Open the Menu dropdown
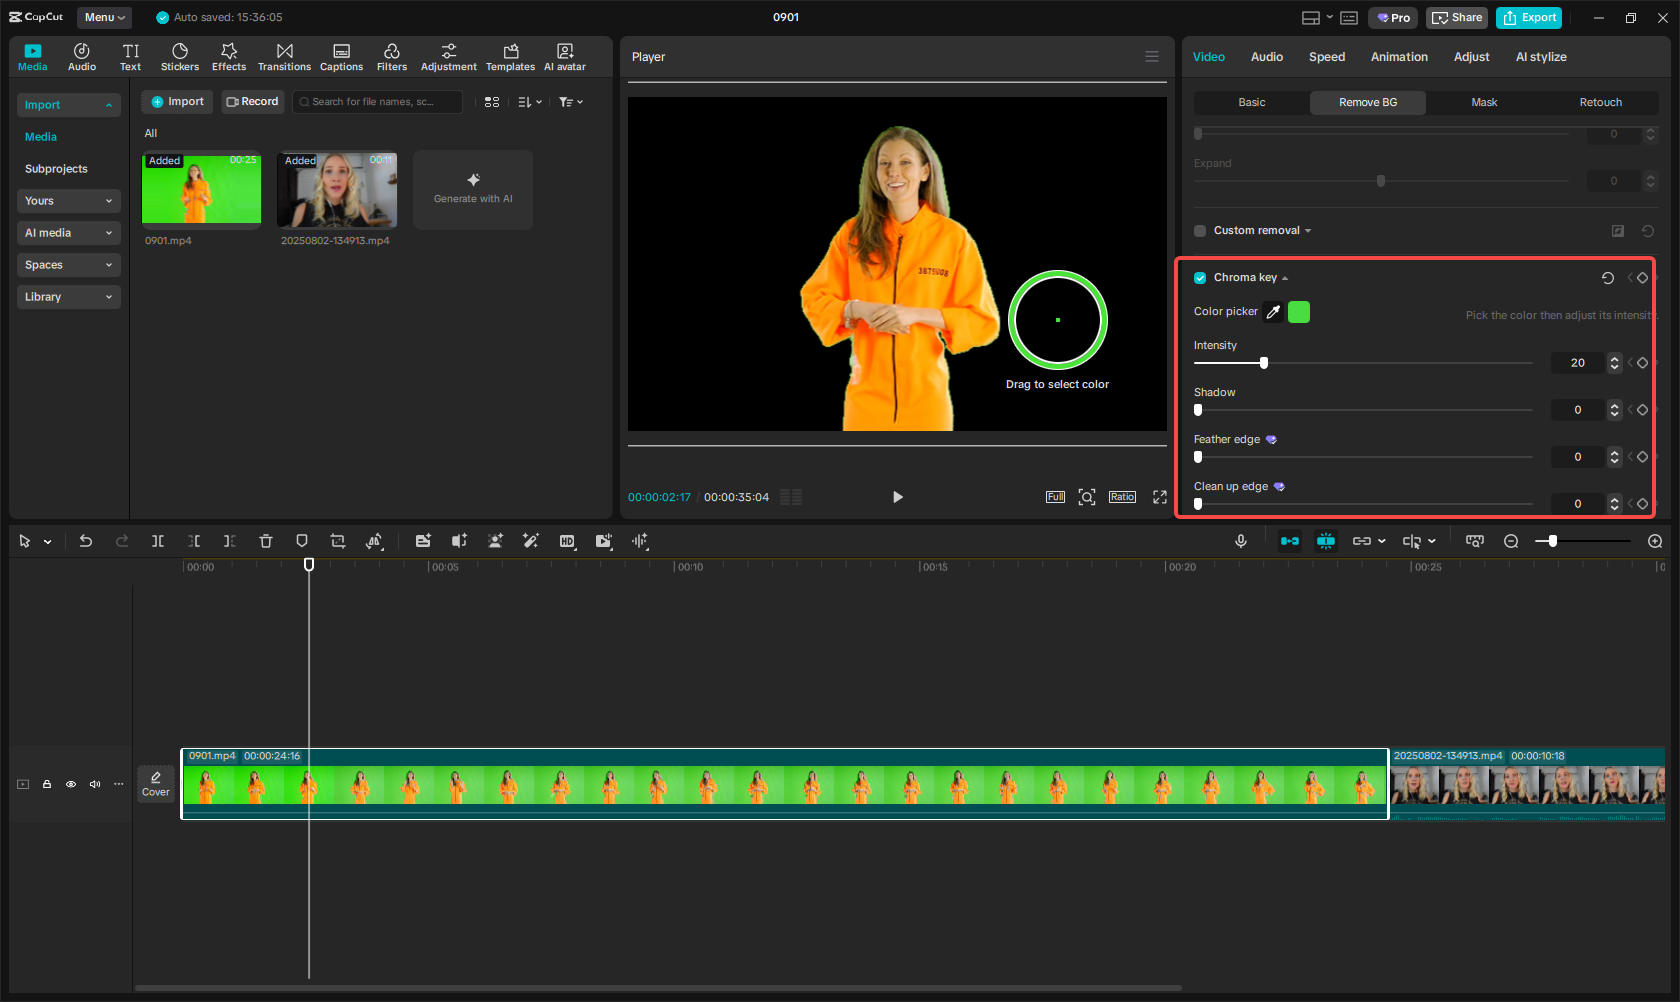Viewport: 1680px width, 1002px height. tap(104, 17)
